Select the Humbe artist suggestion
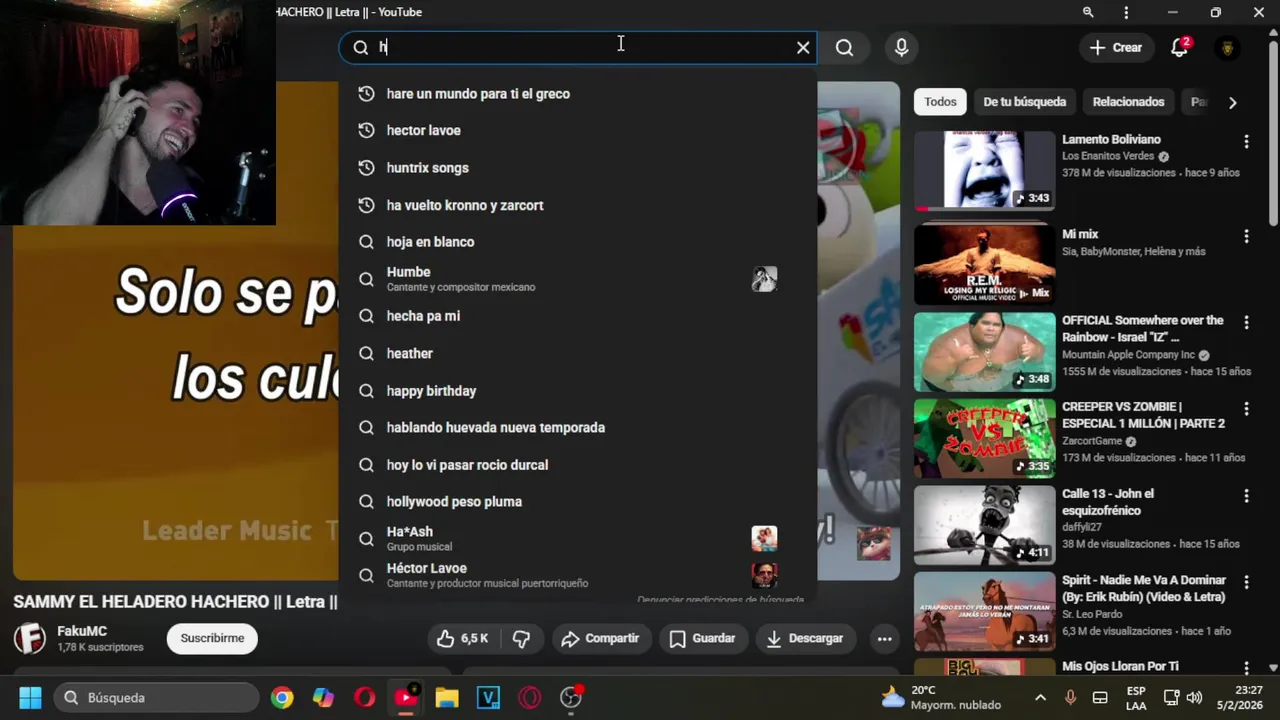 578,279
